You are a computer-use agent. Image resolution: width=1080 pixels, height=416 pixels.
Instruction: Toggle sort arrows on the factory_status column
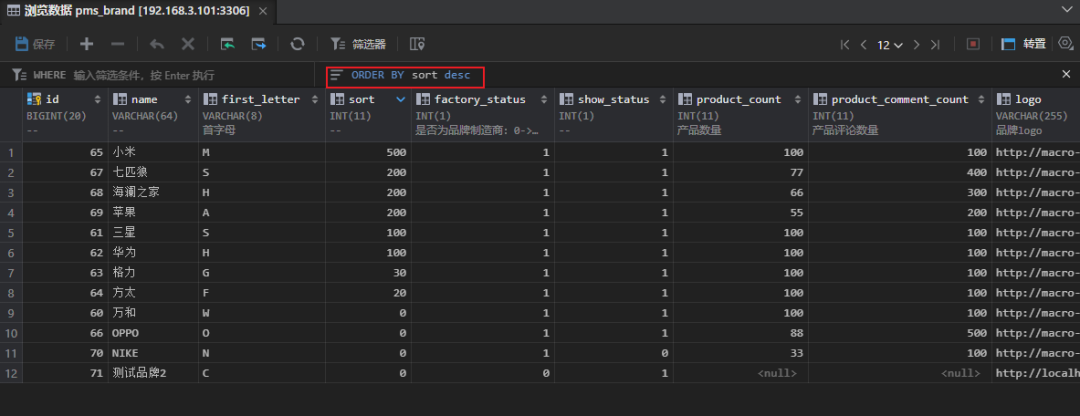tap(543, 99)
